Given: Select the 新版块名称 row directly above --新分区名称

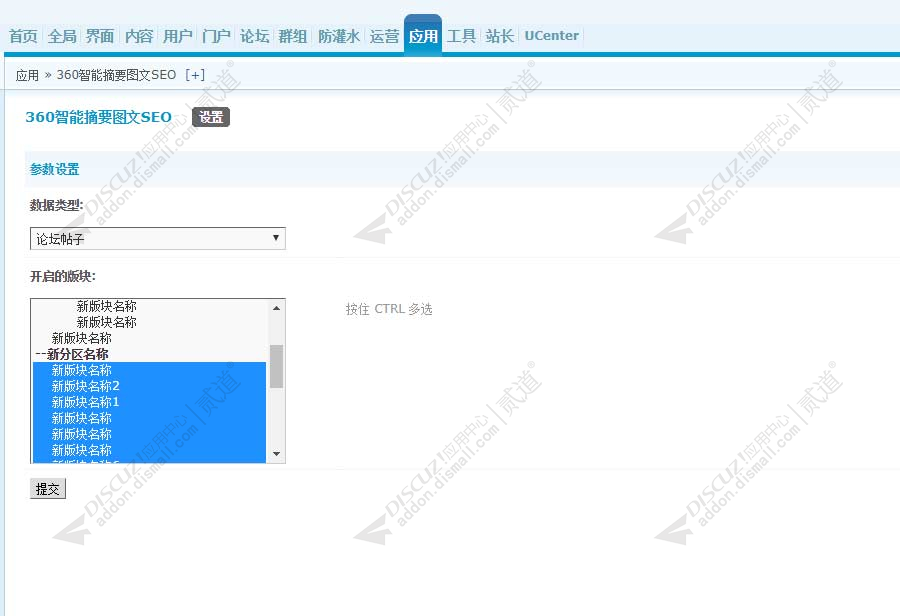Looking at the screenshot, I should [149, 338].
